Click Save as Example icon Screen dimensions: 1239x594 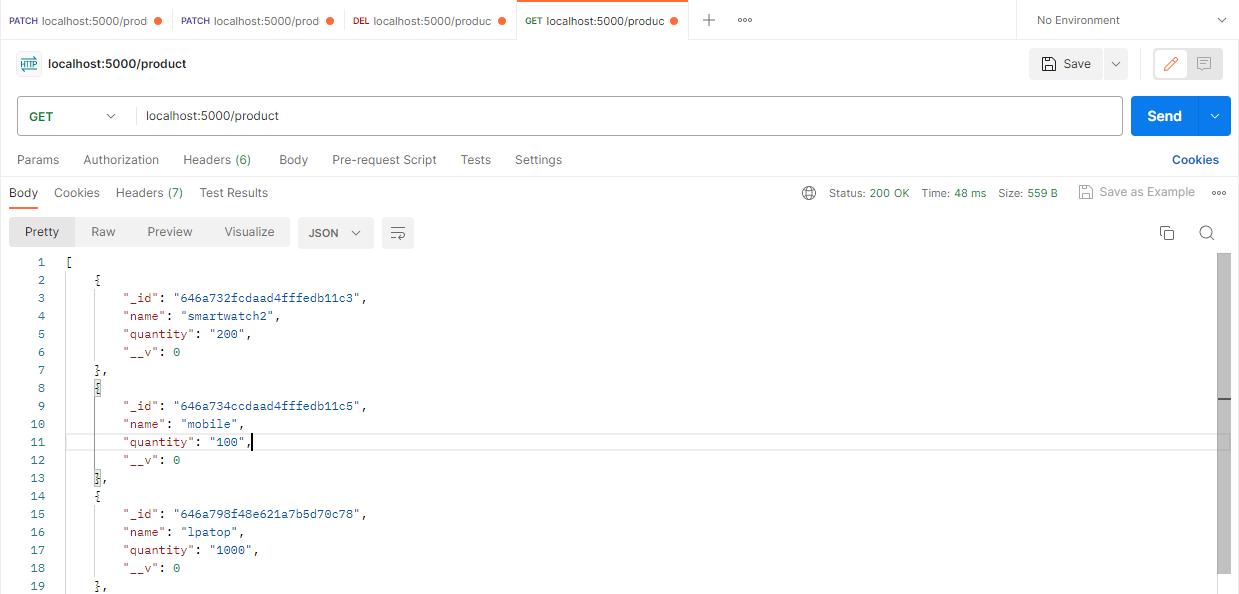tap(1086, 191)
